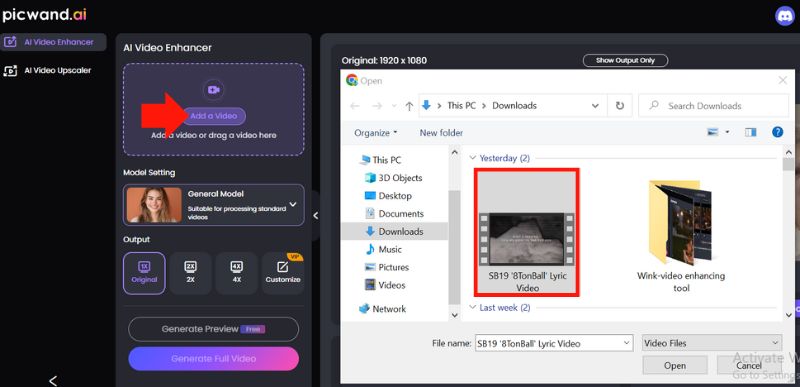Click Generate Full Video button

[213, 359]
